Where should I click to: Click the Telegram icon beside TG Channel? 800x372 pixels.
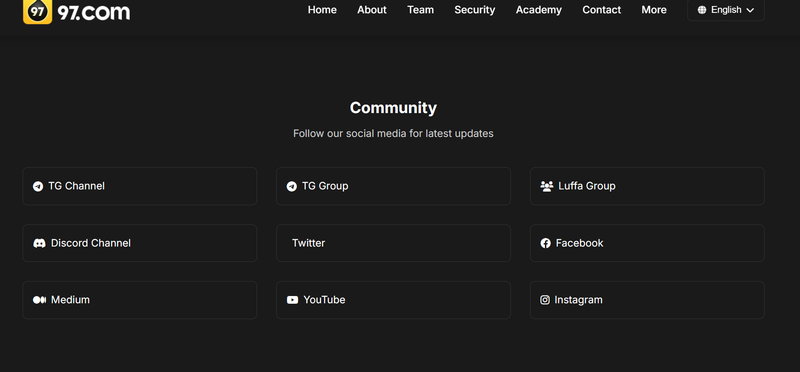click(x=38, y=186)
